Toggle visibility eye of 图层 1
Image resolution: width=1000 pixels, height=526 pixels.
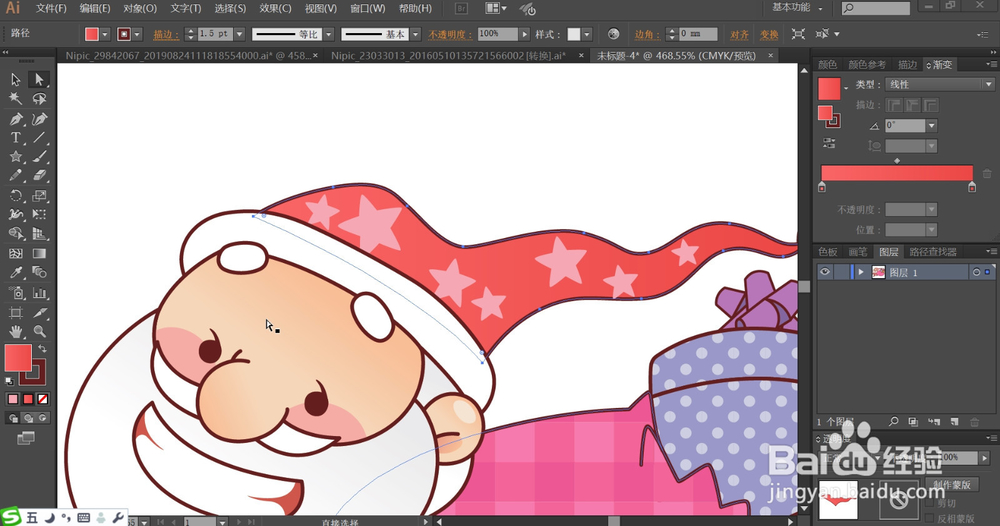pos(825,272)
